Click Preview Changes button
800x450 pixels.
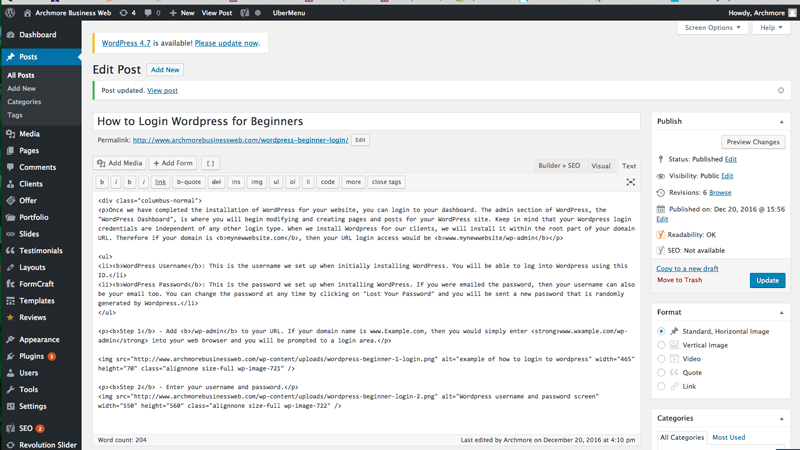(x=753, y=142)
